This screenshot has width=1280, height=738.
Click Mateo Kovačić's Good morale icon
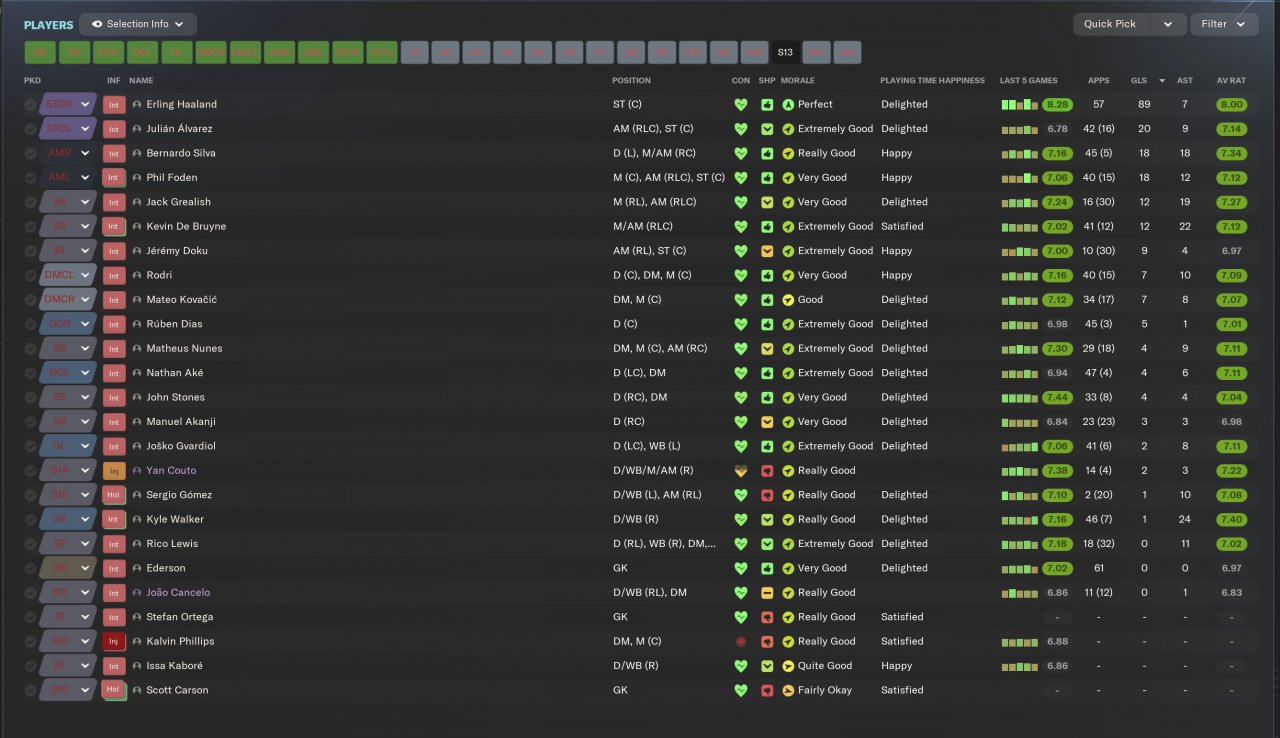click(788, 300)
